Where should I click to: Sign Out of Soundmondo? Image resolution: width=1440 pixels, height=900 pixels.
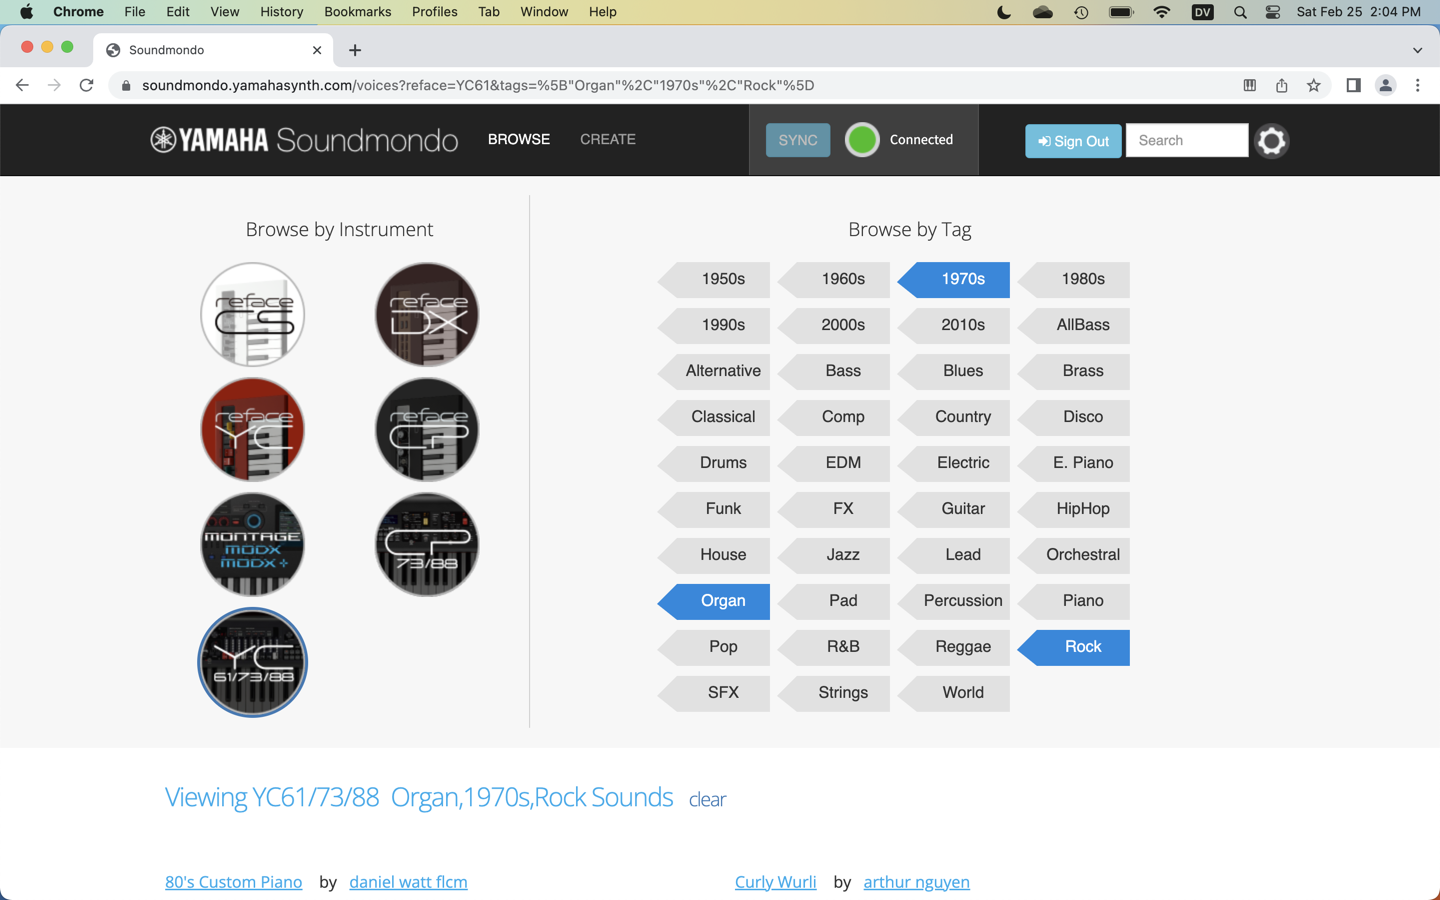point(1073,141)
